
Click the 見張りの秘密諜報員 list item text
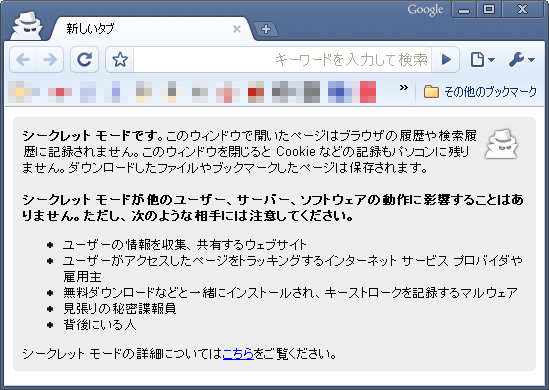119,308
